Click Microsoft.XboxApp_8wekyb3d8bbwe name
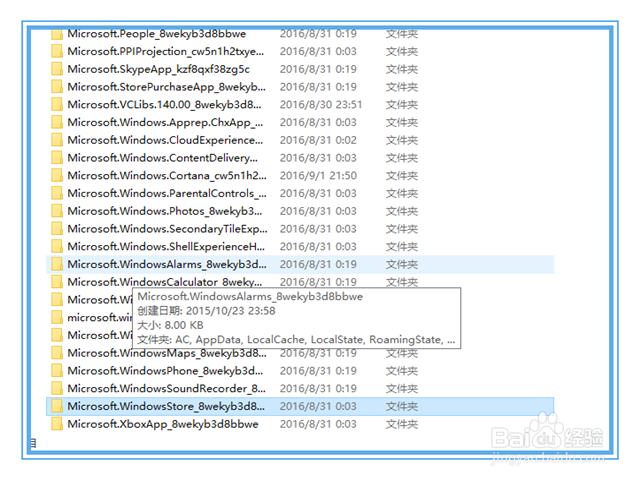 coord(163,424)
